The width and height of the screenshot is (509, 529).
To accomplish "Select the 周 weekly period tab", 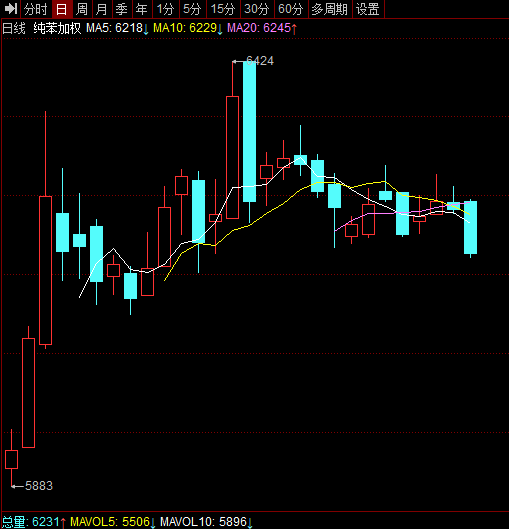I will tap(82, 9).
